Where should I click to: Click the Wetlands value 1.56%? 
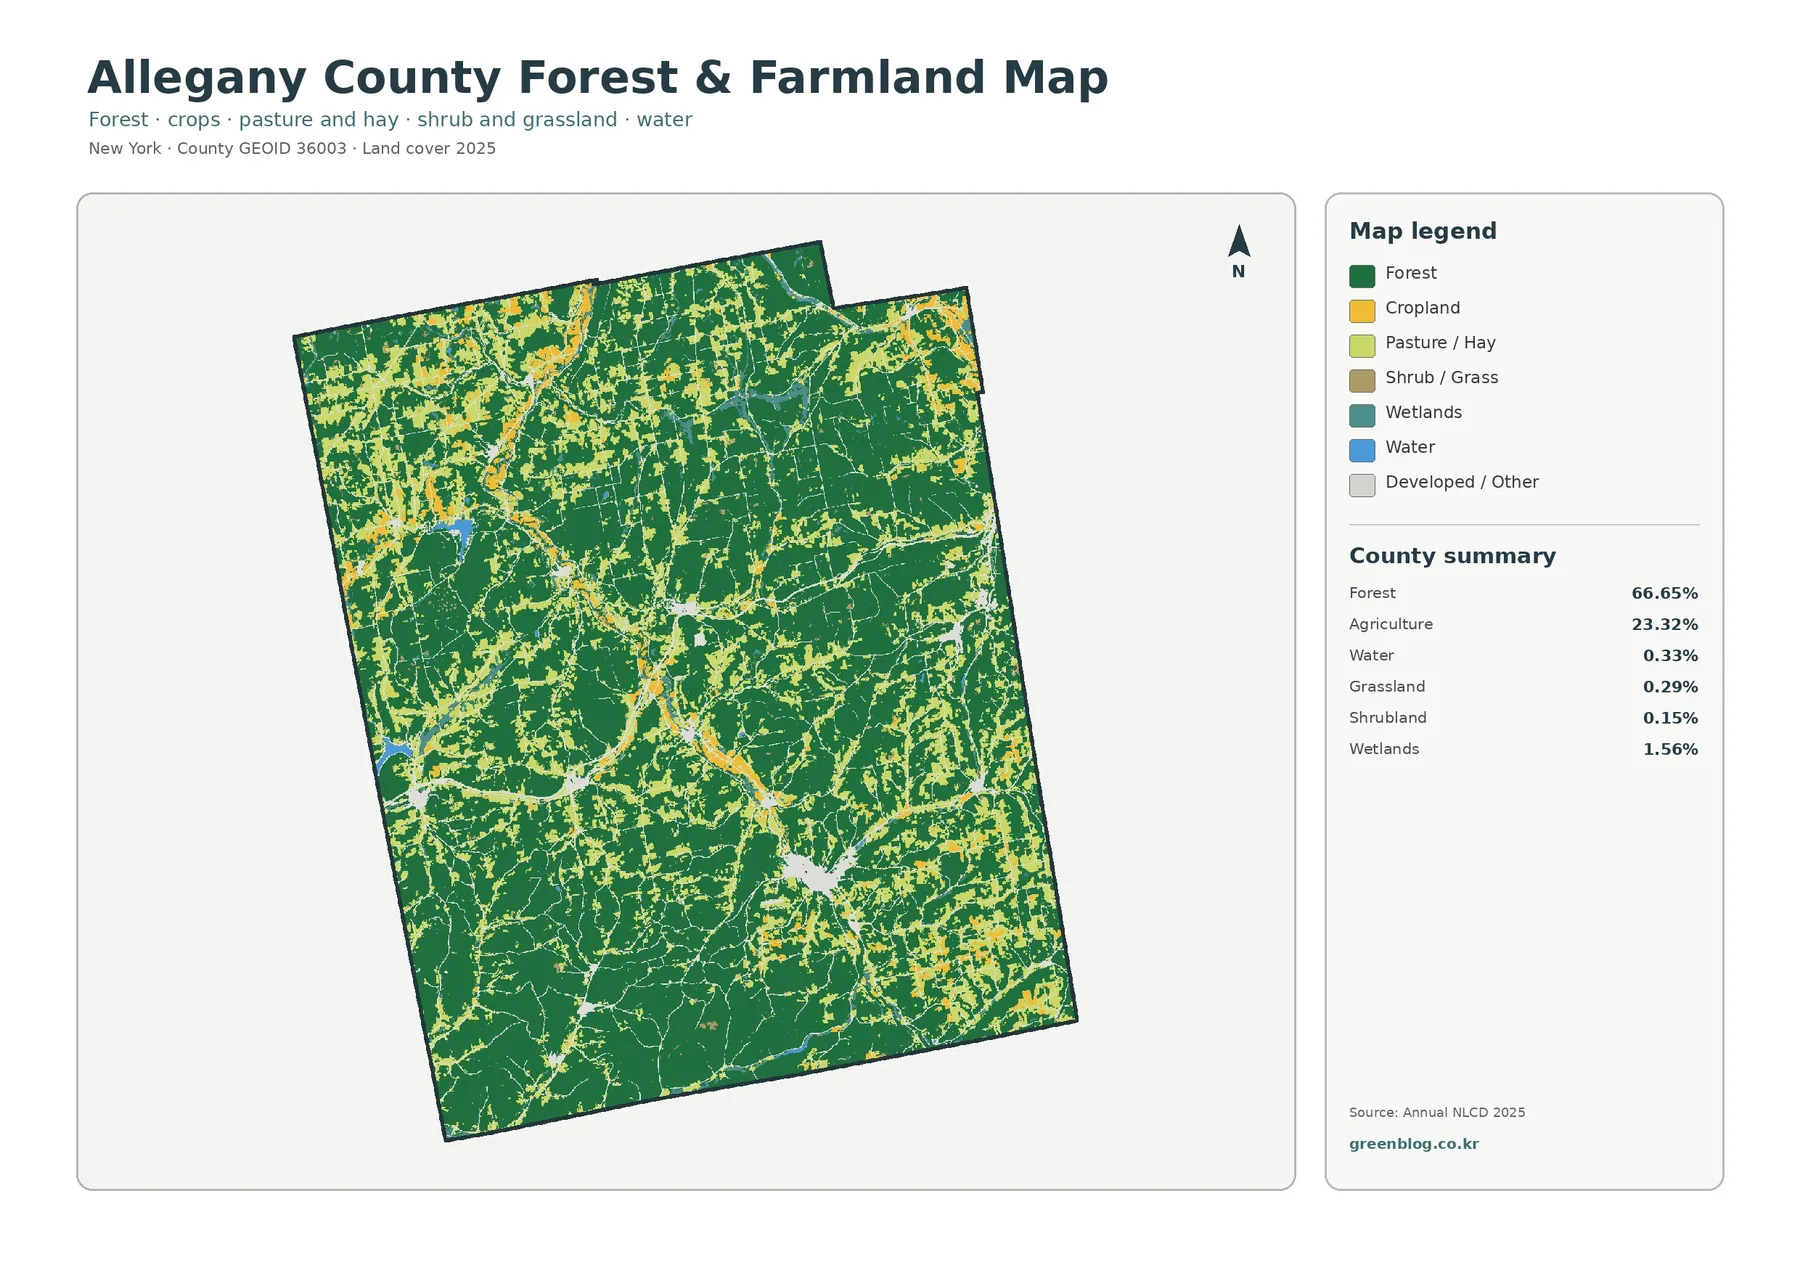(1670, 749)
